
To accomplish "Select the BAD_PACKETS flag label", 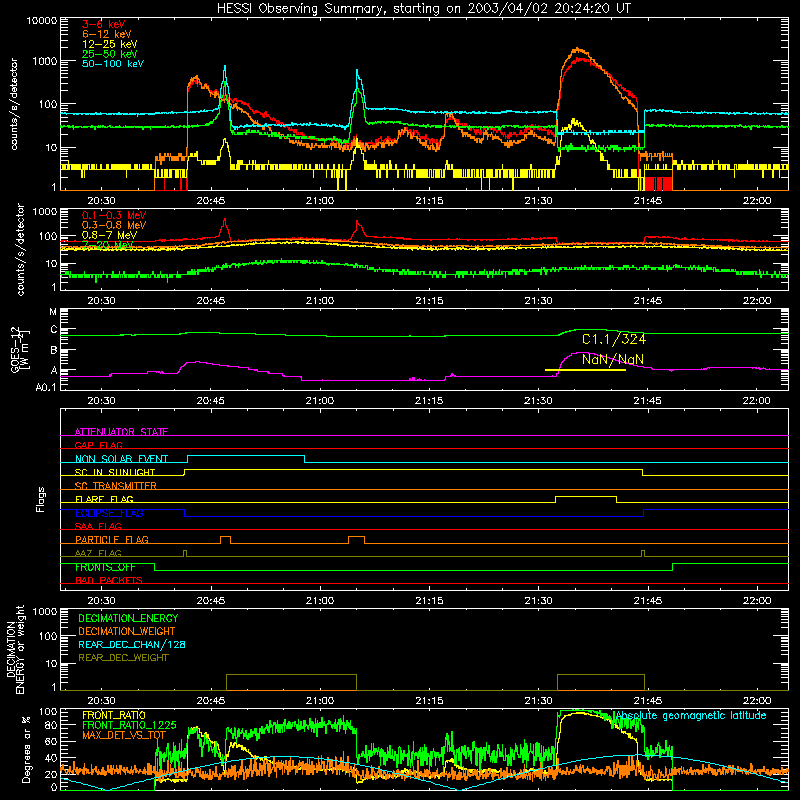I will 109,580.
